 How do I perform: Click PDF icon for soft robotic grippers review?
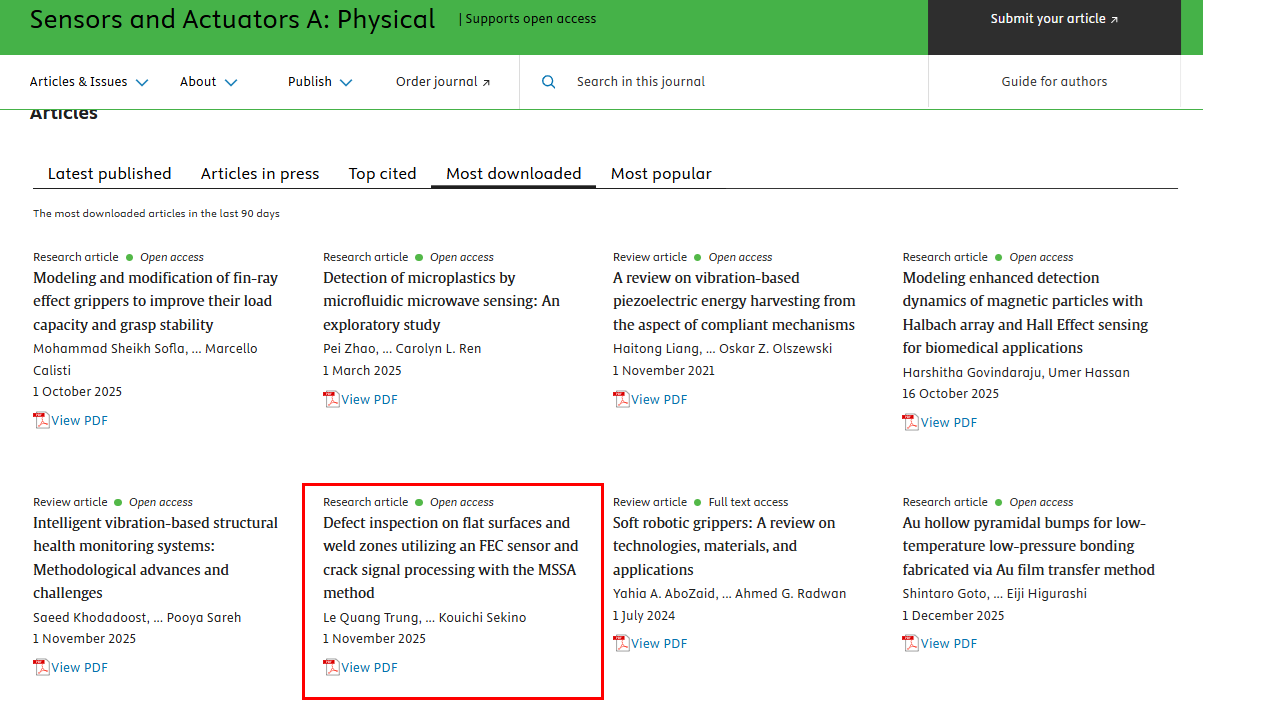coord(621,644)
